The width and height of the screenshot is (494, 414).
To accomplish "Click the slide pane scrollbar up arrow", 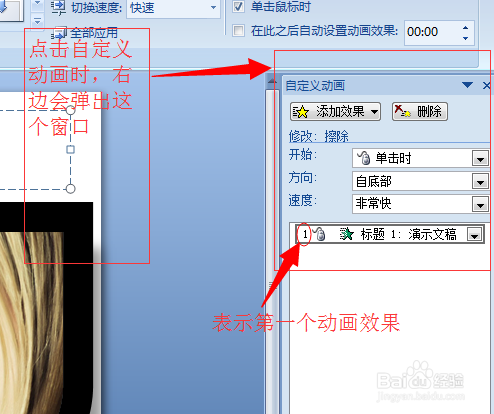I will coord(272,81).
